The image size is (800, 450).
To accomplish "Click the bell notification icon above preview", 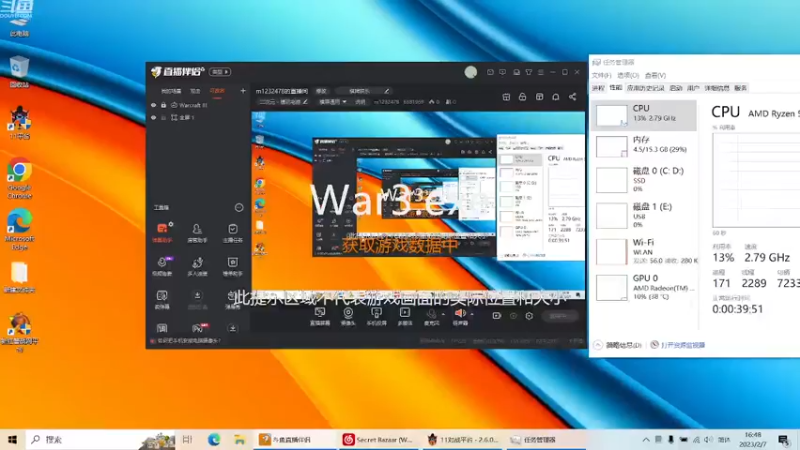I will (x=556, y=97).
